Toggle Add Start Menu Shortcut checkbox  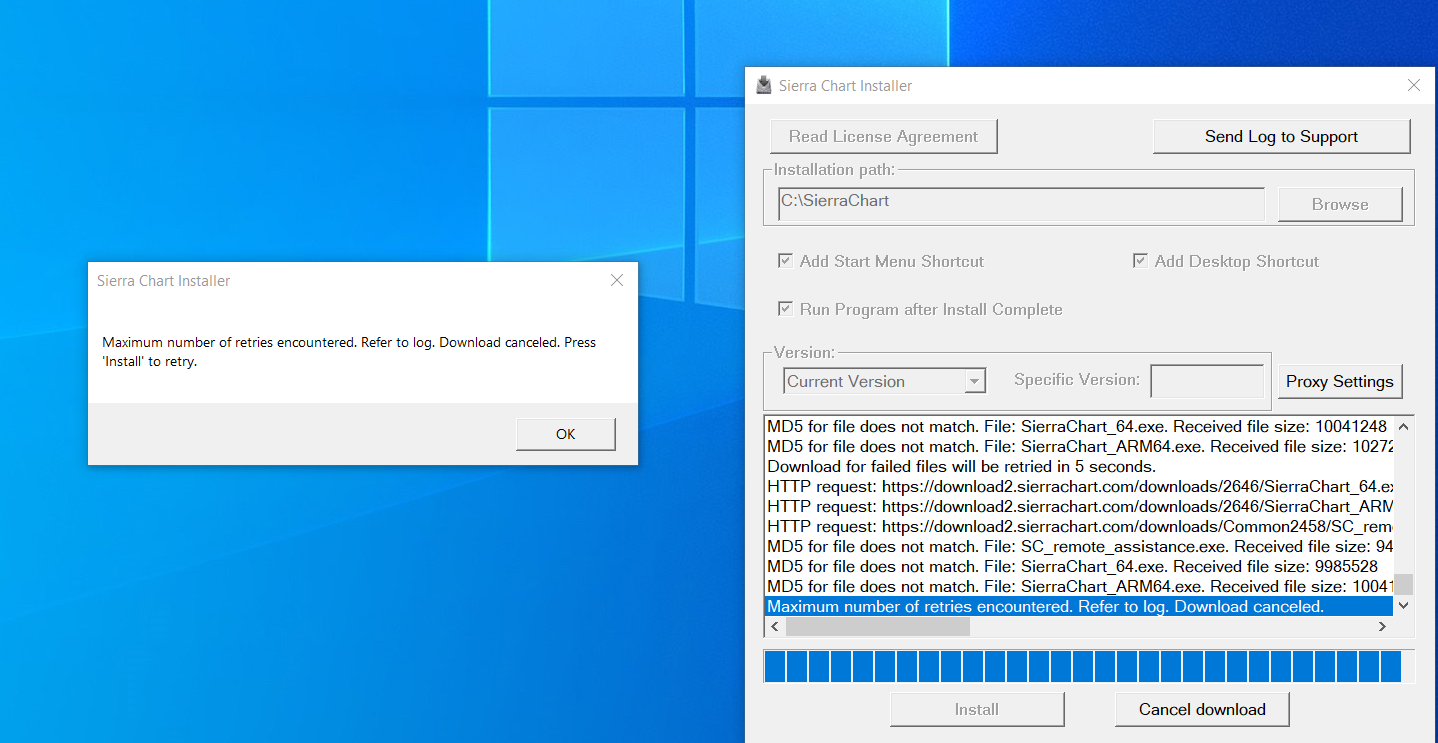[786, 261]
